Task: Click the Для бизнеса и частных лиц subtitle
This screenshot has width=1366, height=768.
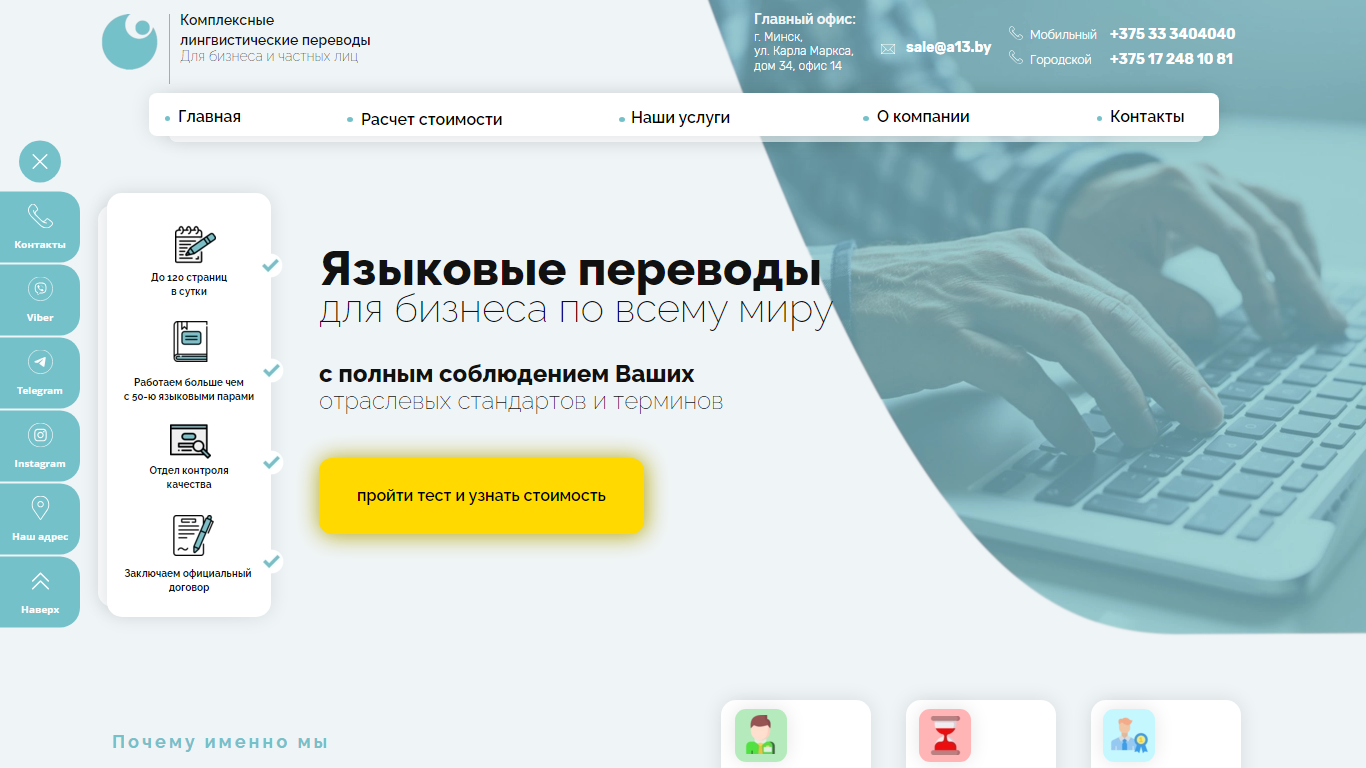Action: pos(269,56)
